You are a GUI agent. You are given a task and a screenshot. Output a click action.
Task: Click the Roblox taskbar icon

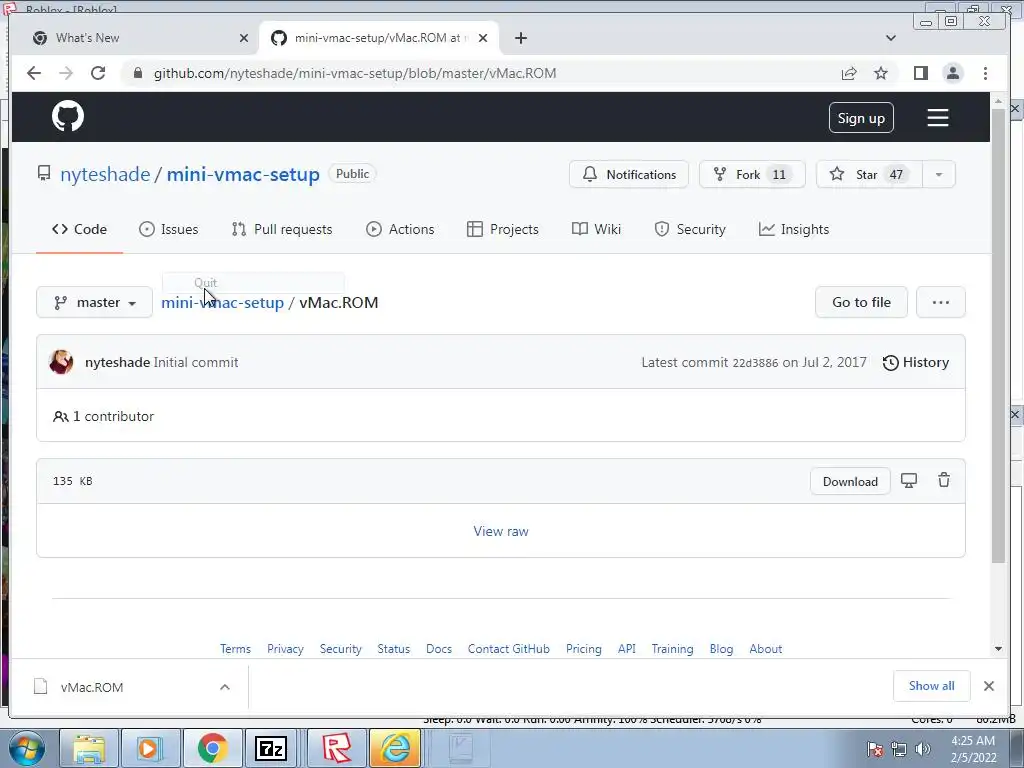pyautogui.click(x=336, y=748)
